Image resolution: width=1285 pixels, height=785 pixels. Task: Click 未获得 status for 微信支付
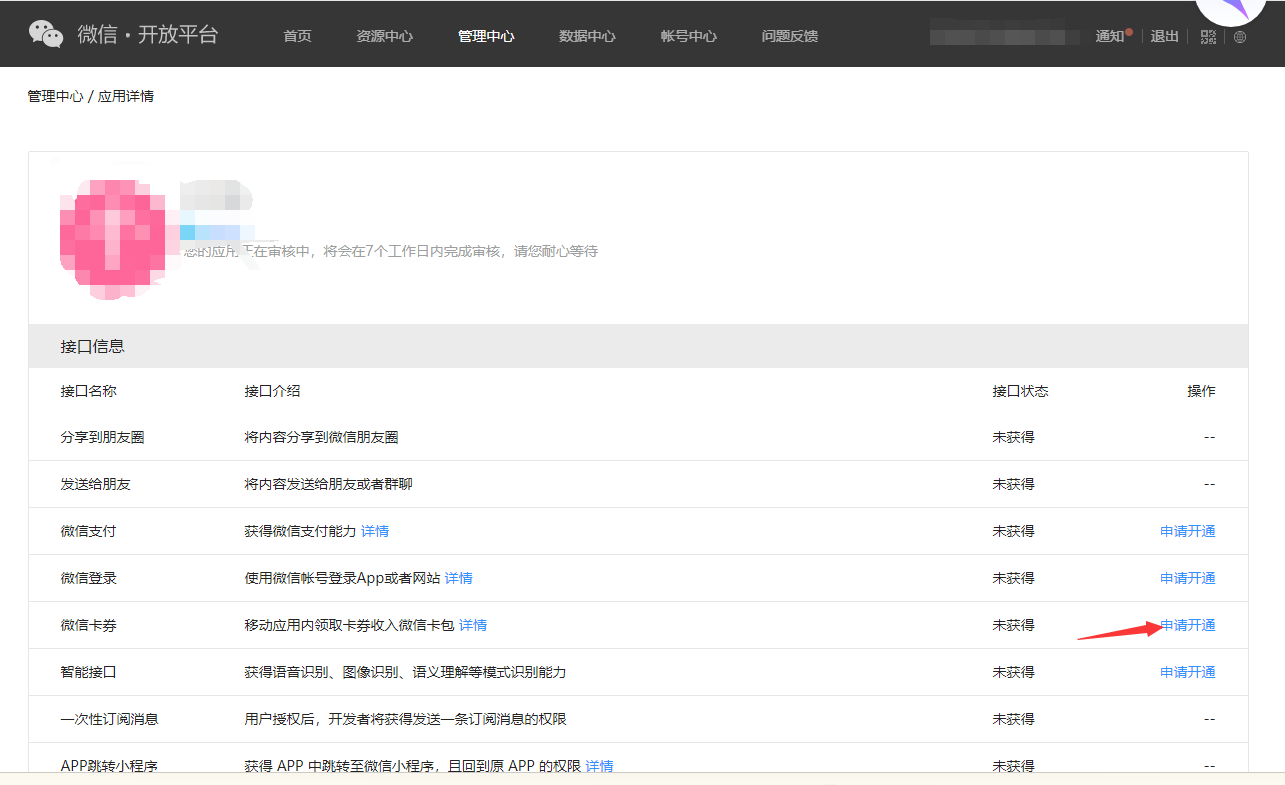tap(1013, 531)
